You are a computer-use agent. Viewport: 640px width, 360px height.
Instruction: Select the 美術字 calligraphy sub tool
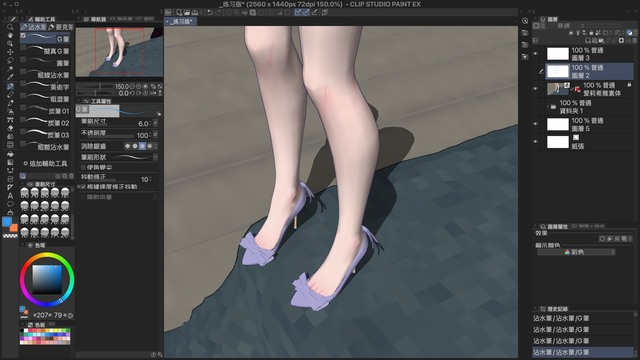tap(45, 87)
